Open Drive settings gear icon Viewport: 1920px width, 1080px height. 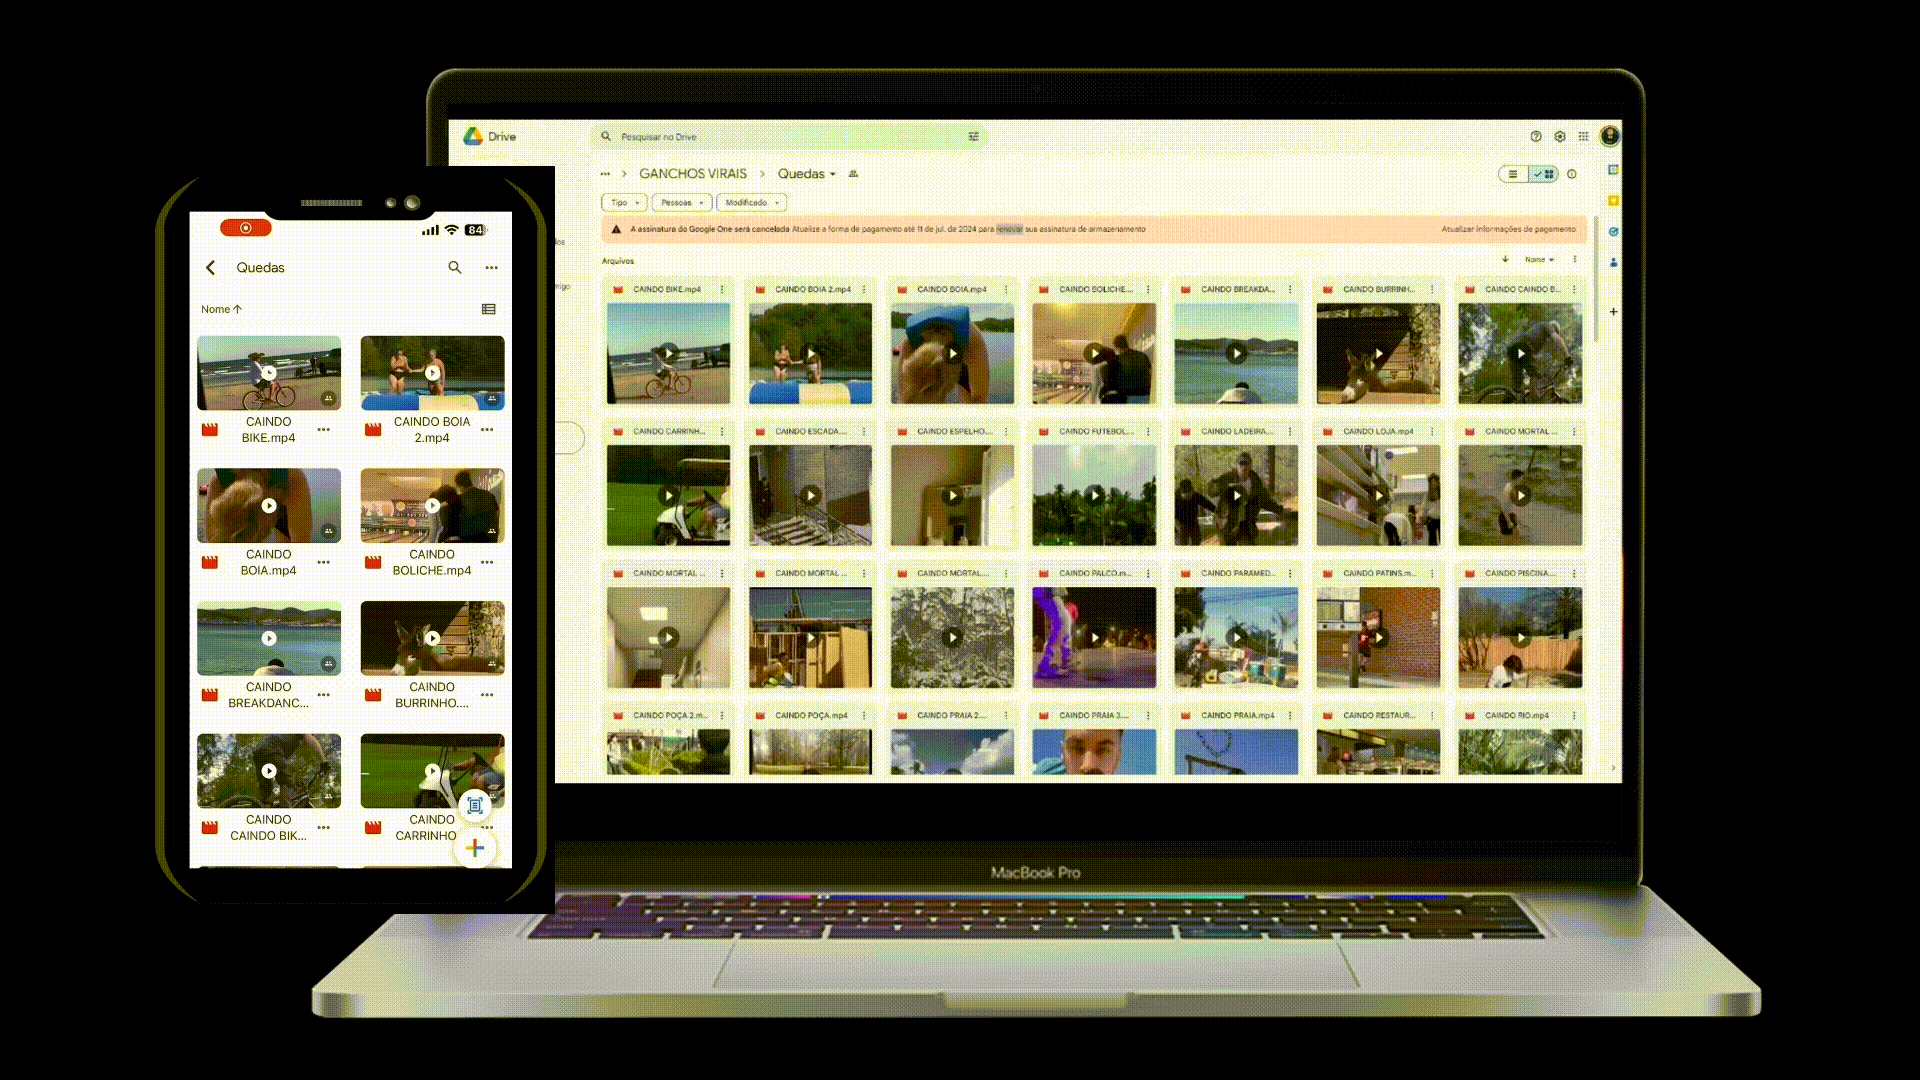pyautogui.click(x=1559, y=136)
